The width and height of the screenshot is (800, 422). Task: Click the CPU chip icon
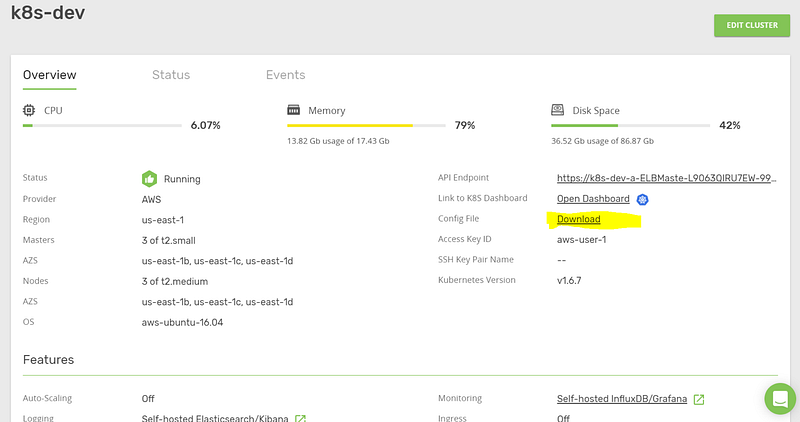[x=29, y=109]
